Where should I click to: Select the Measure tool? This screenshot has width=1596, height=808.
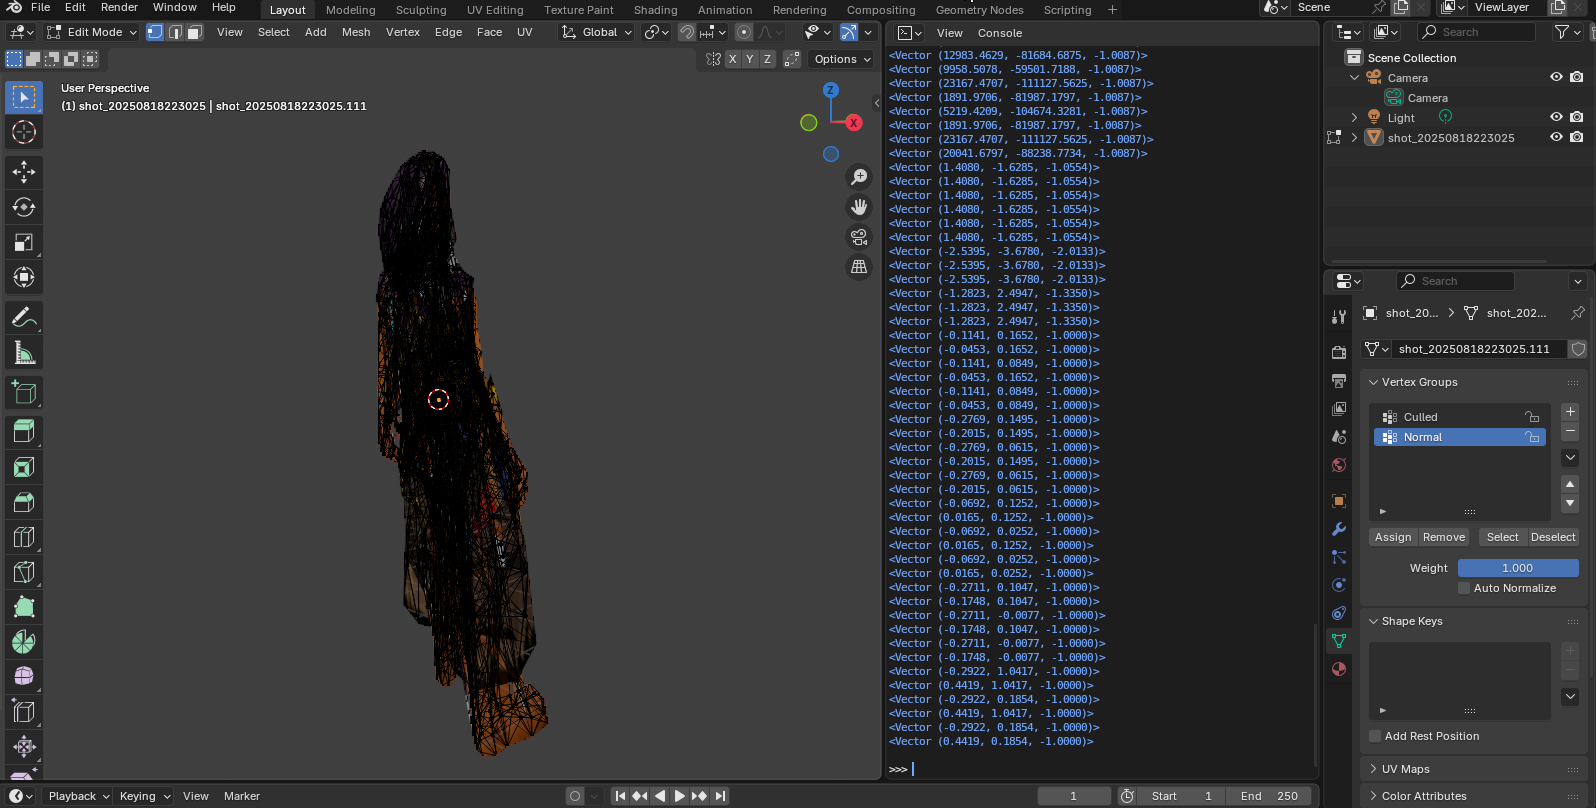click(24, 352)
